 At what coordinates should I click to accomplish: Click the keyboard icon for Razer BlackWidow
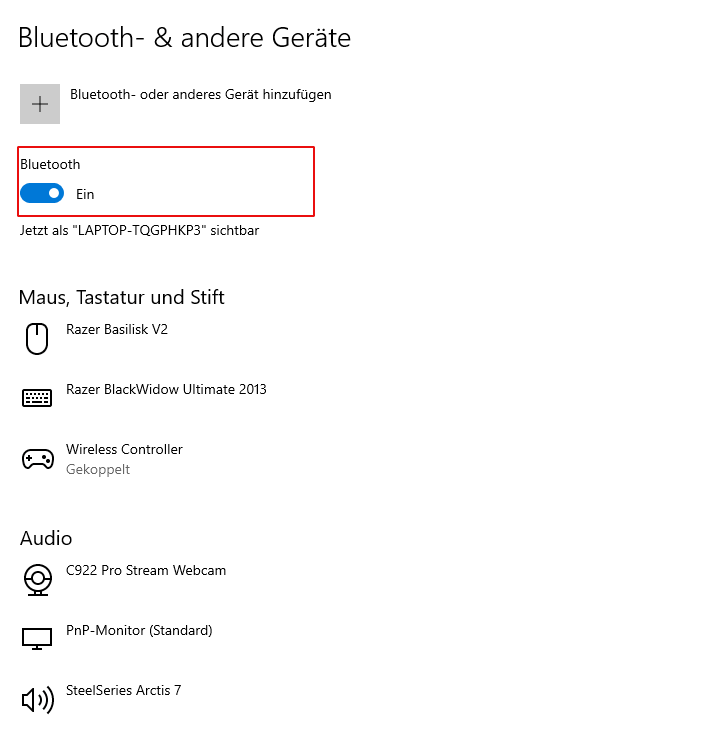tap(37, 398)
